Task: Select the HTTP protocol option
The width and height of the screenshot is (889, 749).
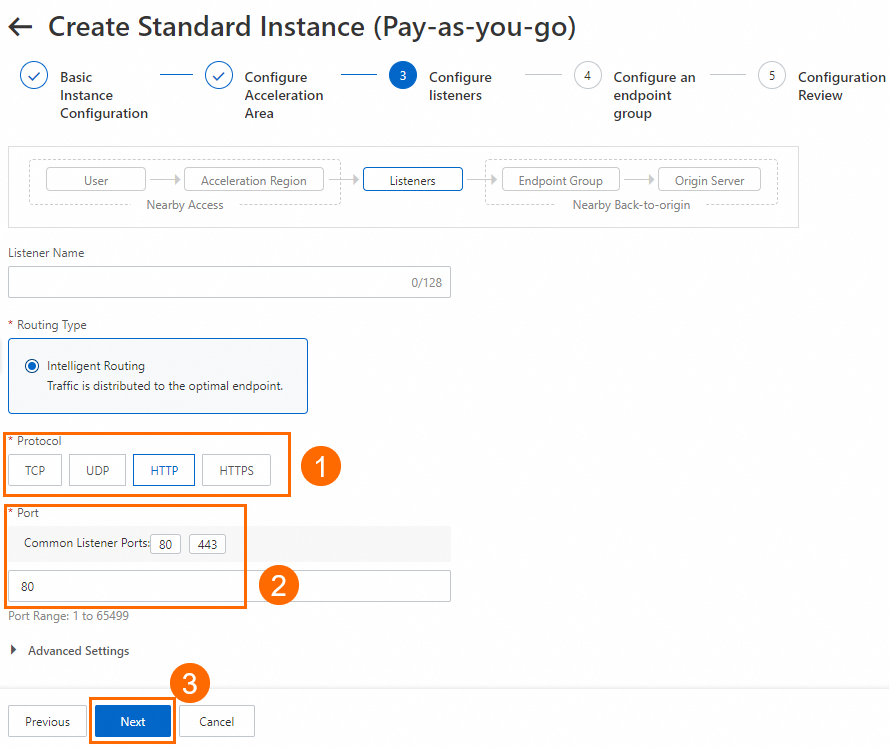Action: [x=164, y=470]
